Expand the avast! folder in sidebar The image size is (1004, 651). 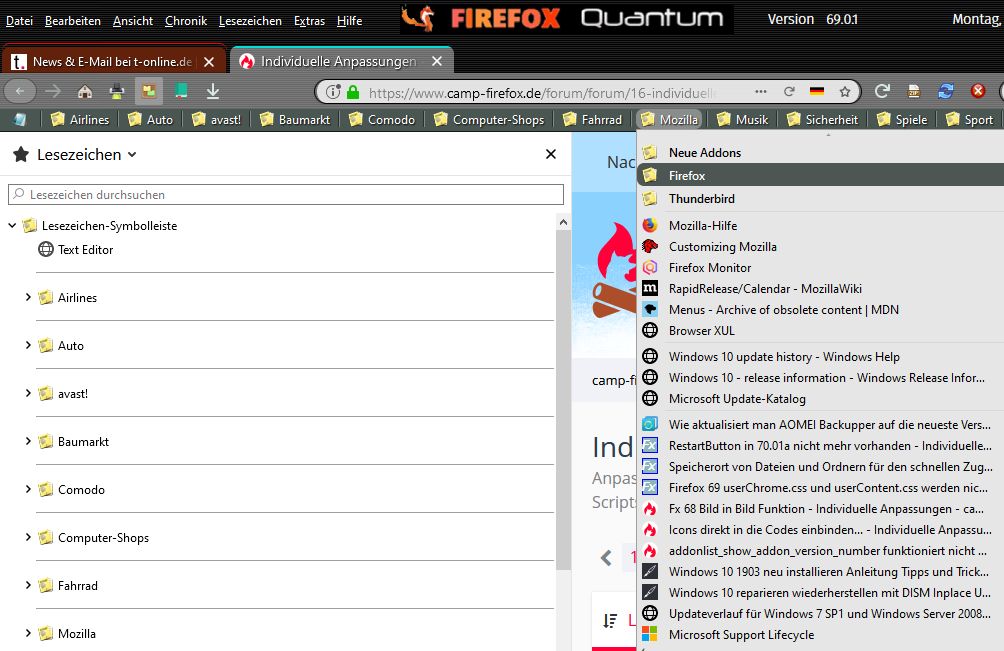pos(28,393)
